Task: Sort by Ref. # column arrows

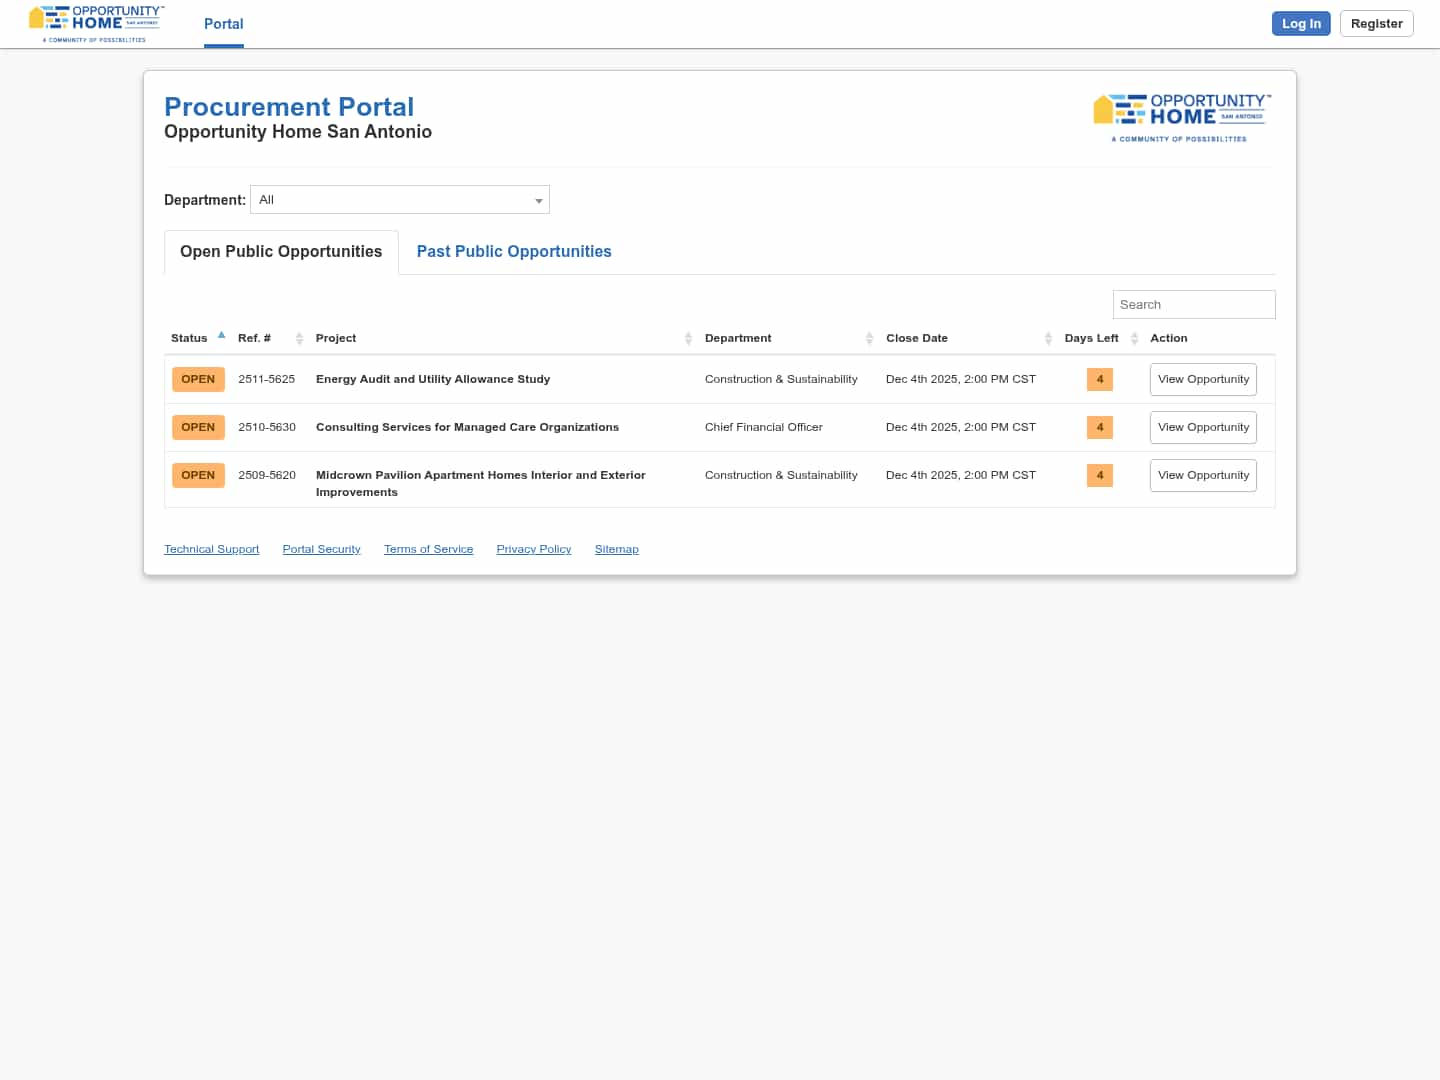Action: [299, 339]
